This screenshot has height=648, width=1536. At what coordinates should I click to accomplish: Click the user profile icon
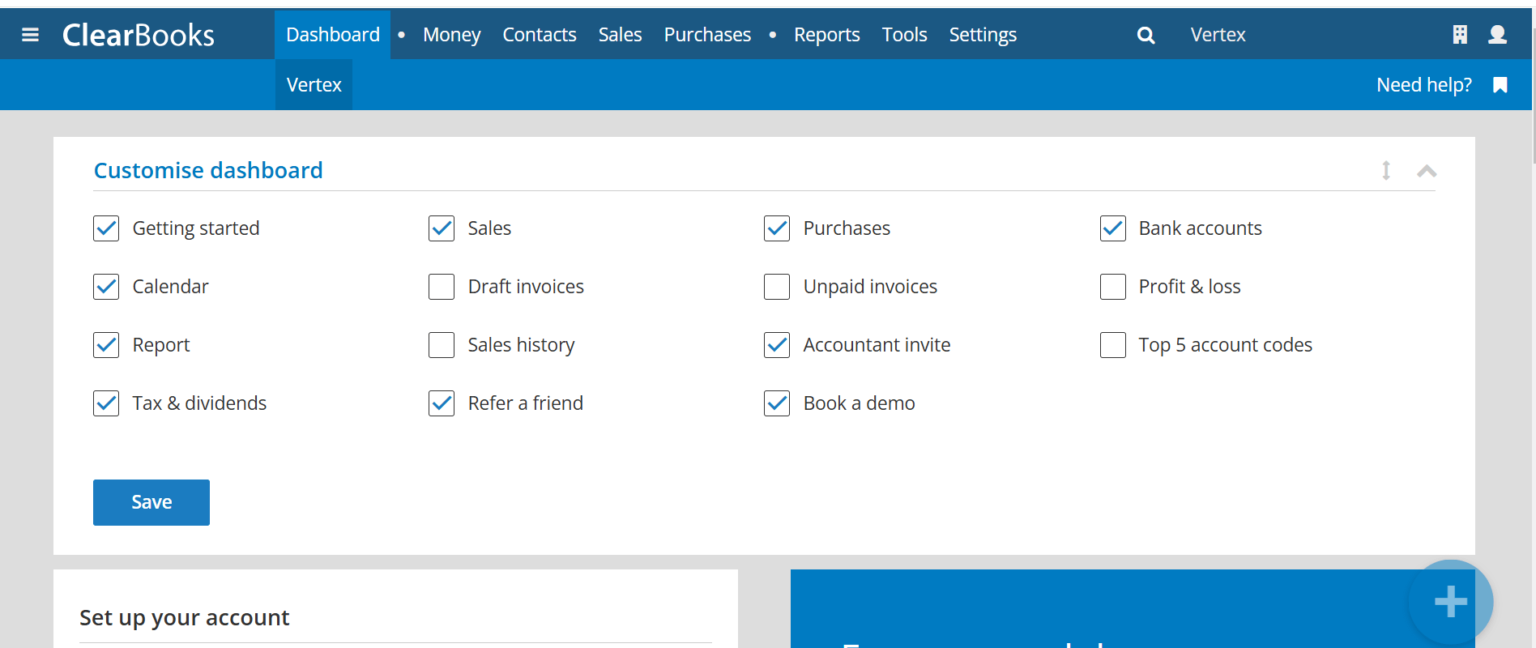(1497, 33)
